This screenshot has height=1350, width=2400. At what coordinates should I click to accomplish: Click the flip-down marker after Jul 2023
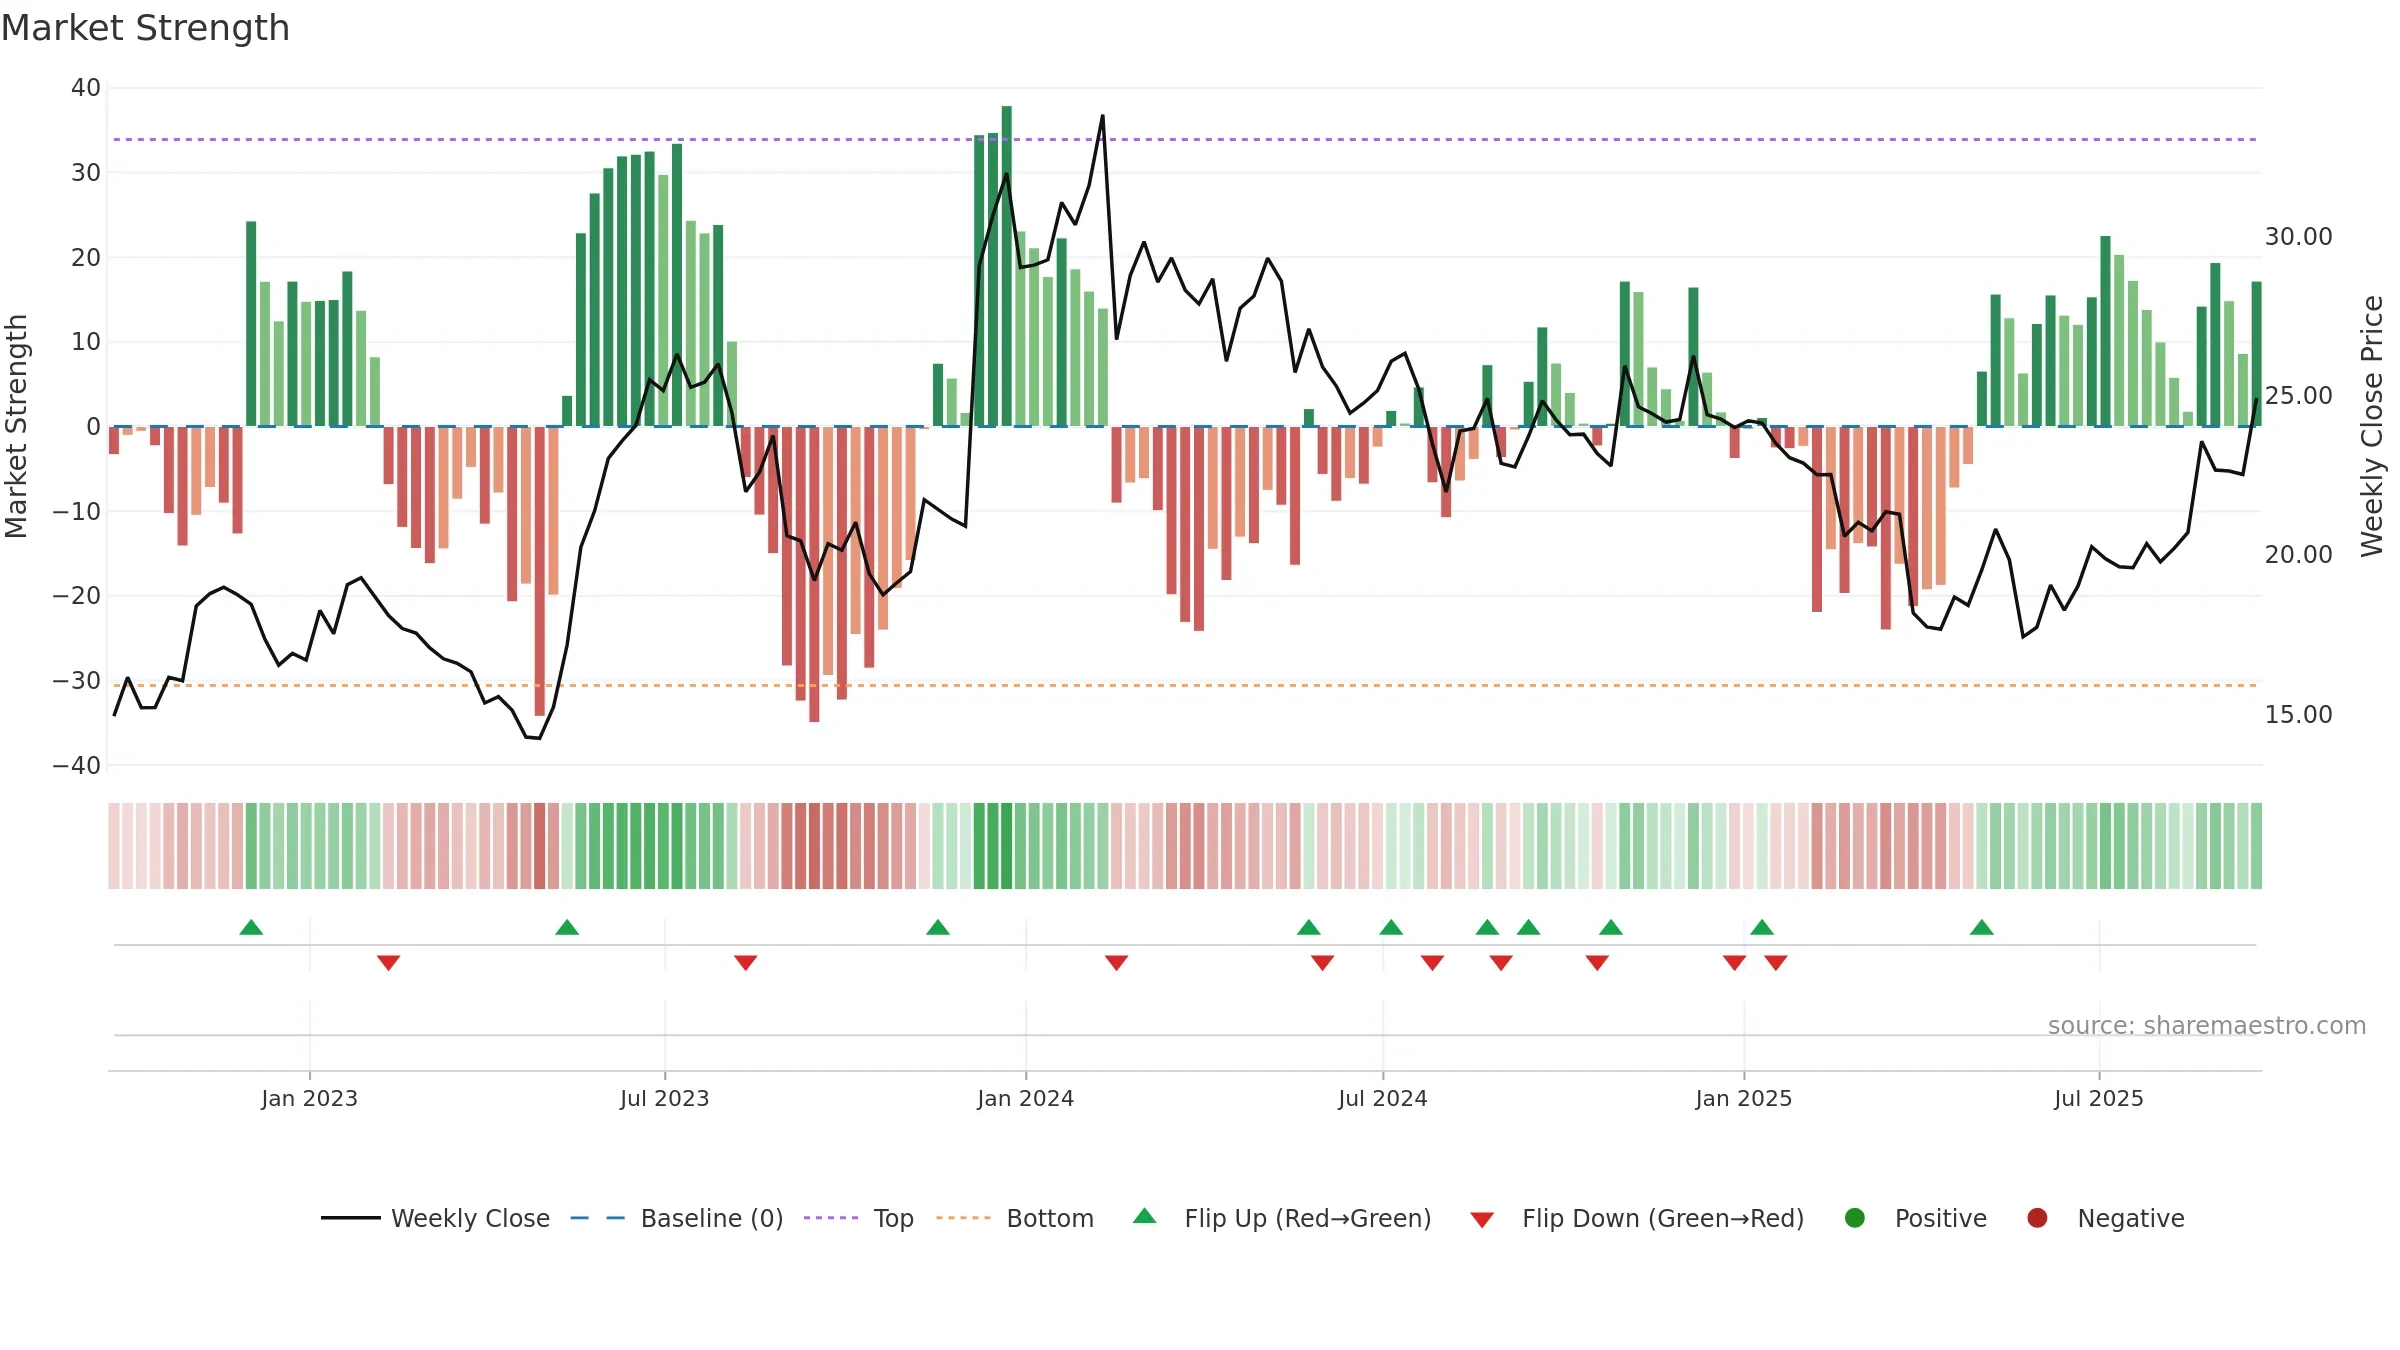tap(746, 962)
